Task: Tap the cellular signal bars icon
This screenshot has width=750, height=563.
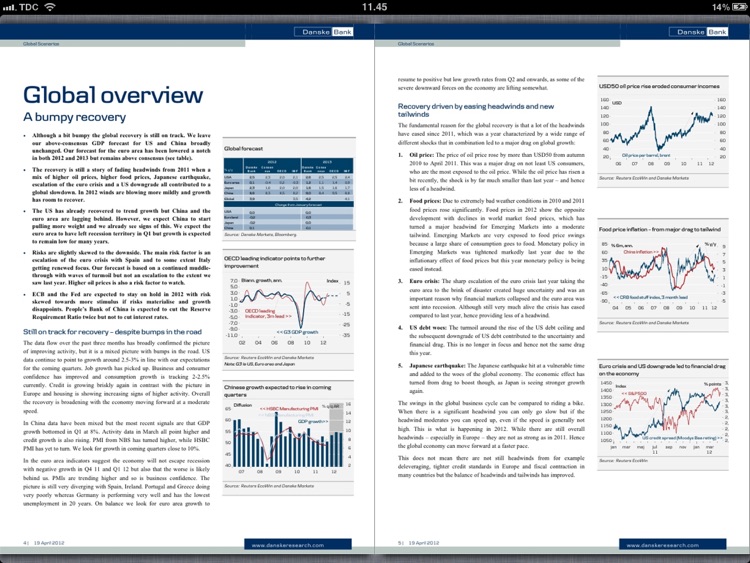Action: point(10,8)
